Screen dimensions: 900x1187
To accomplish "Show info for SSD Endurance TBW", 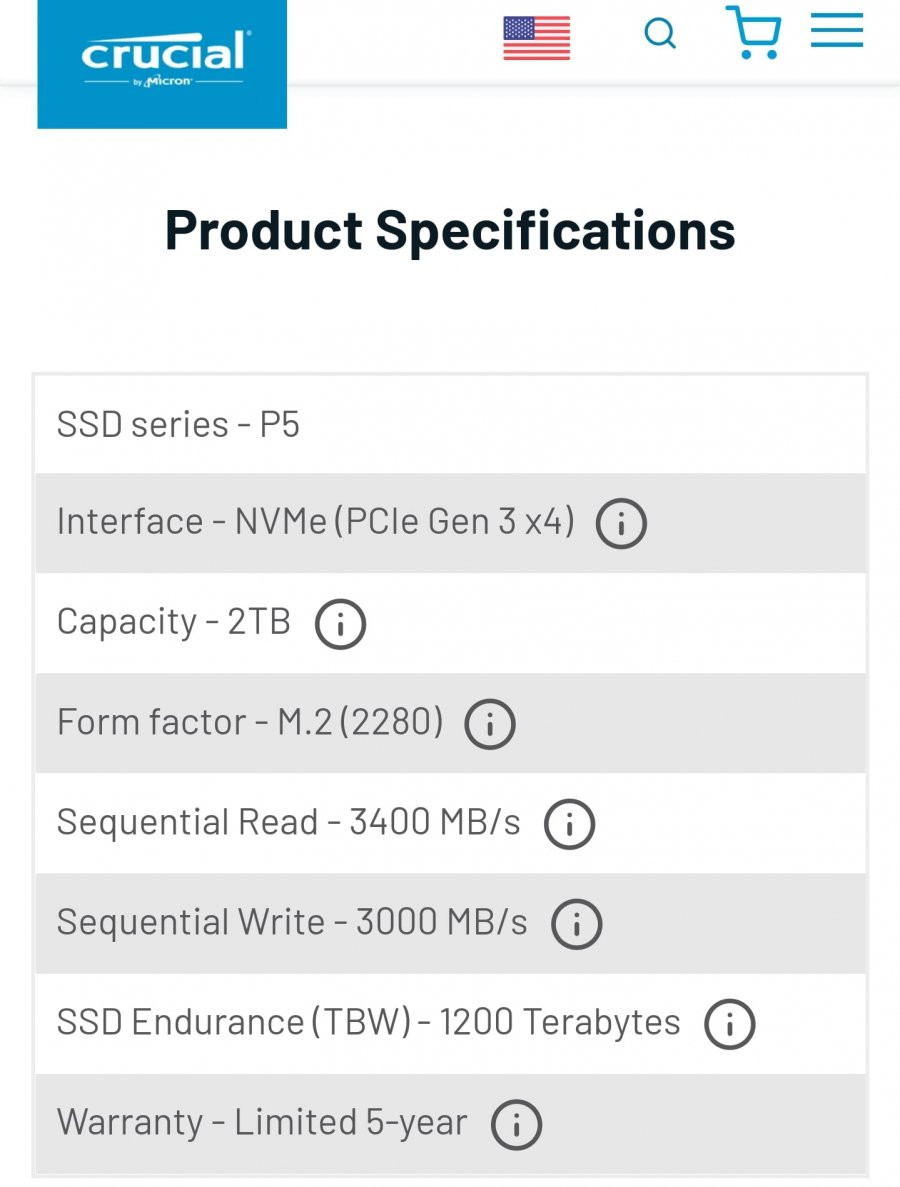I will tap(730, 1023).
